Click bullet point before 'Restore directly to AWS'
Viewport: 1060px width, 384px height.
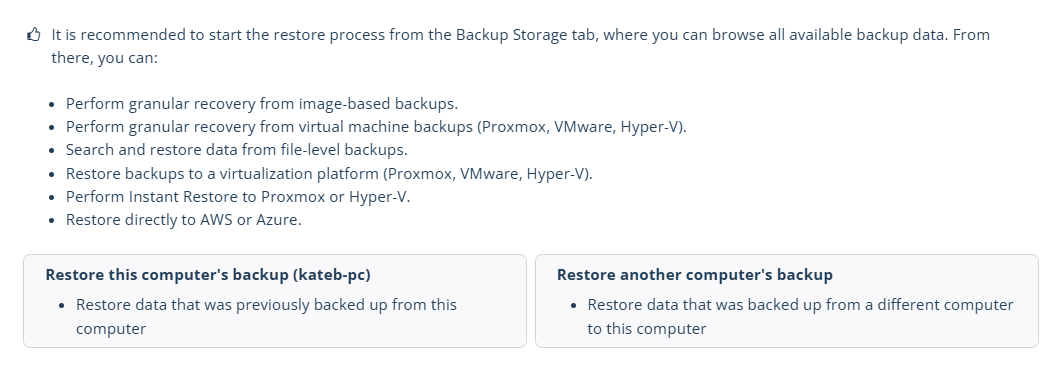(53, 220)
